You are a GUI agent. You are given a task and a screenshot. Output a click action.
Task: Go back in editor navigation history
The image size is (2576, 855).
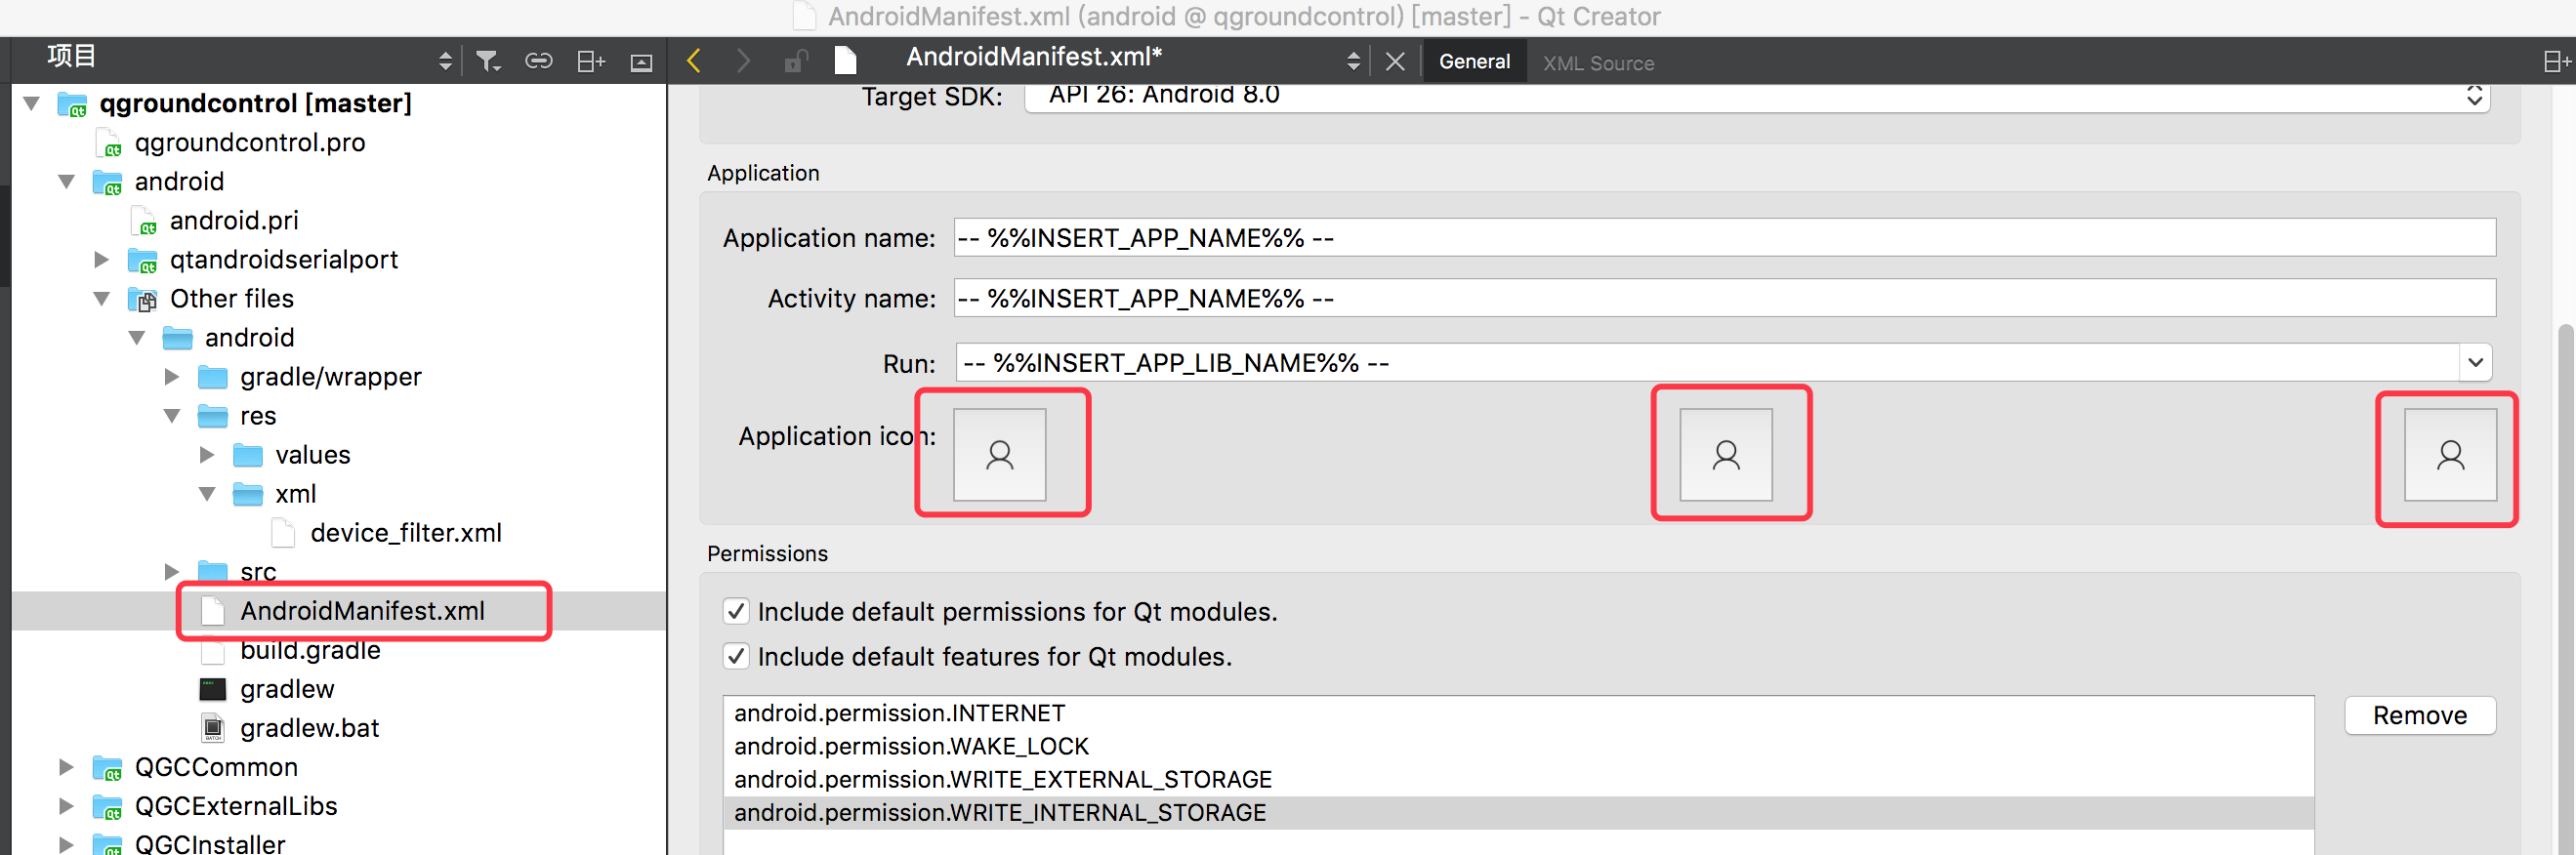point(694,61)
